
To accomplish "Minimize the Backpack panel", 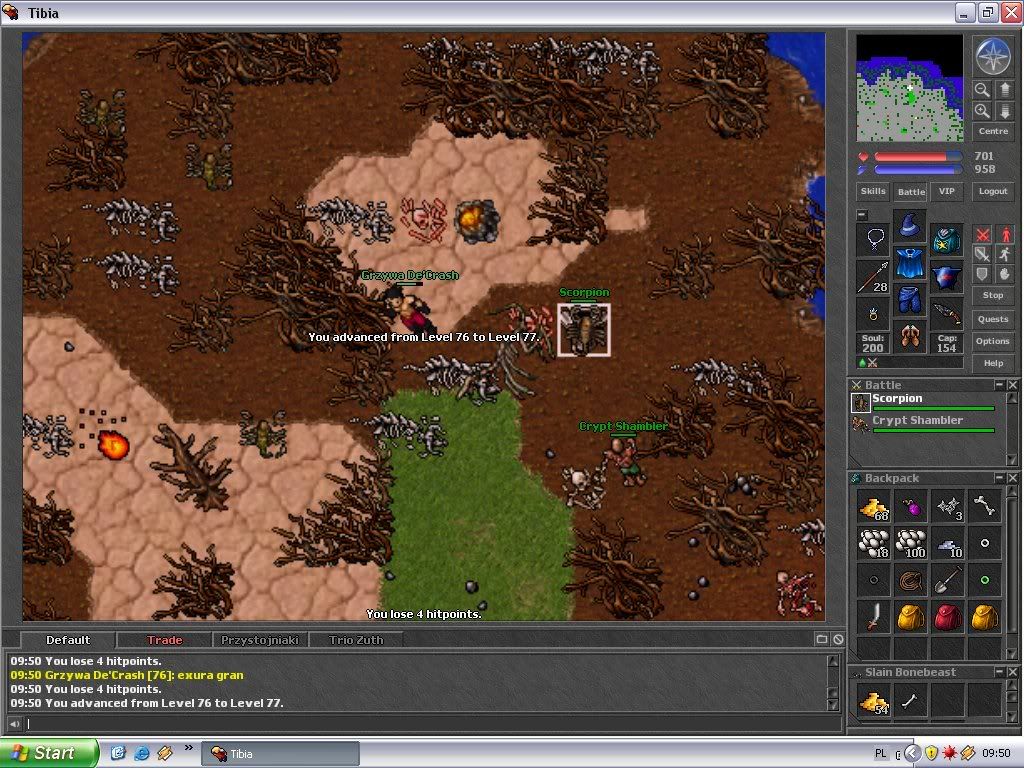I will tap(999, 478).
